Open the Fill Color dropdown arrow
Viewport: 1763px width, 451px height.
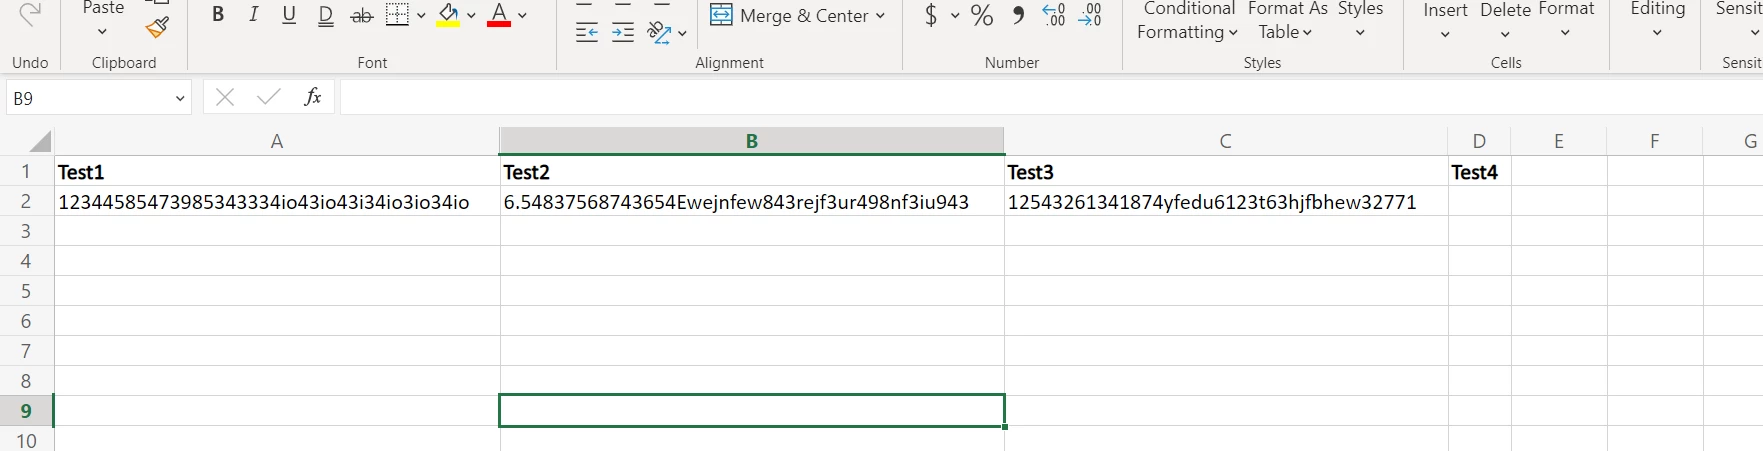pyautogui.click(x=471, y=16)
